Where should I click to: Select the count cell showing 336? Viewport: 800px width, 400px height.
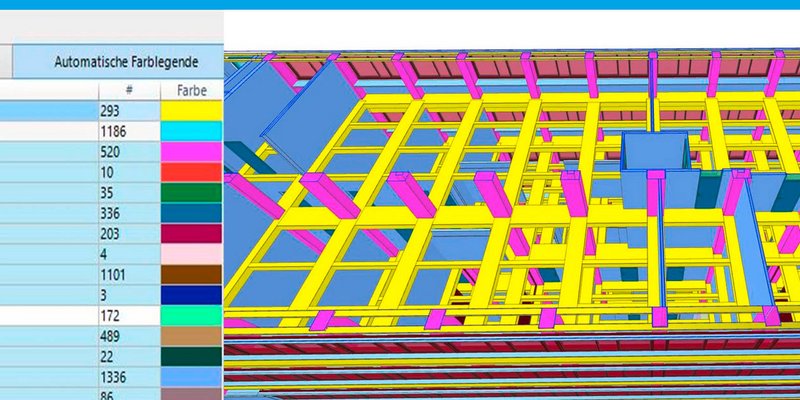129,213
